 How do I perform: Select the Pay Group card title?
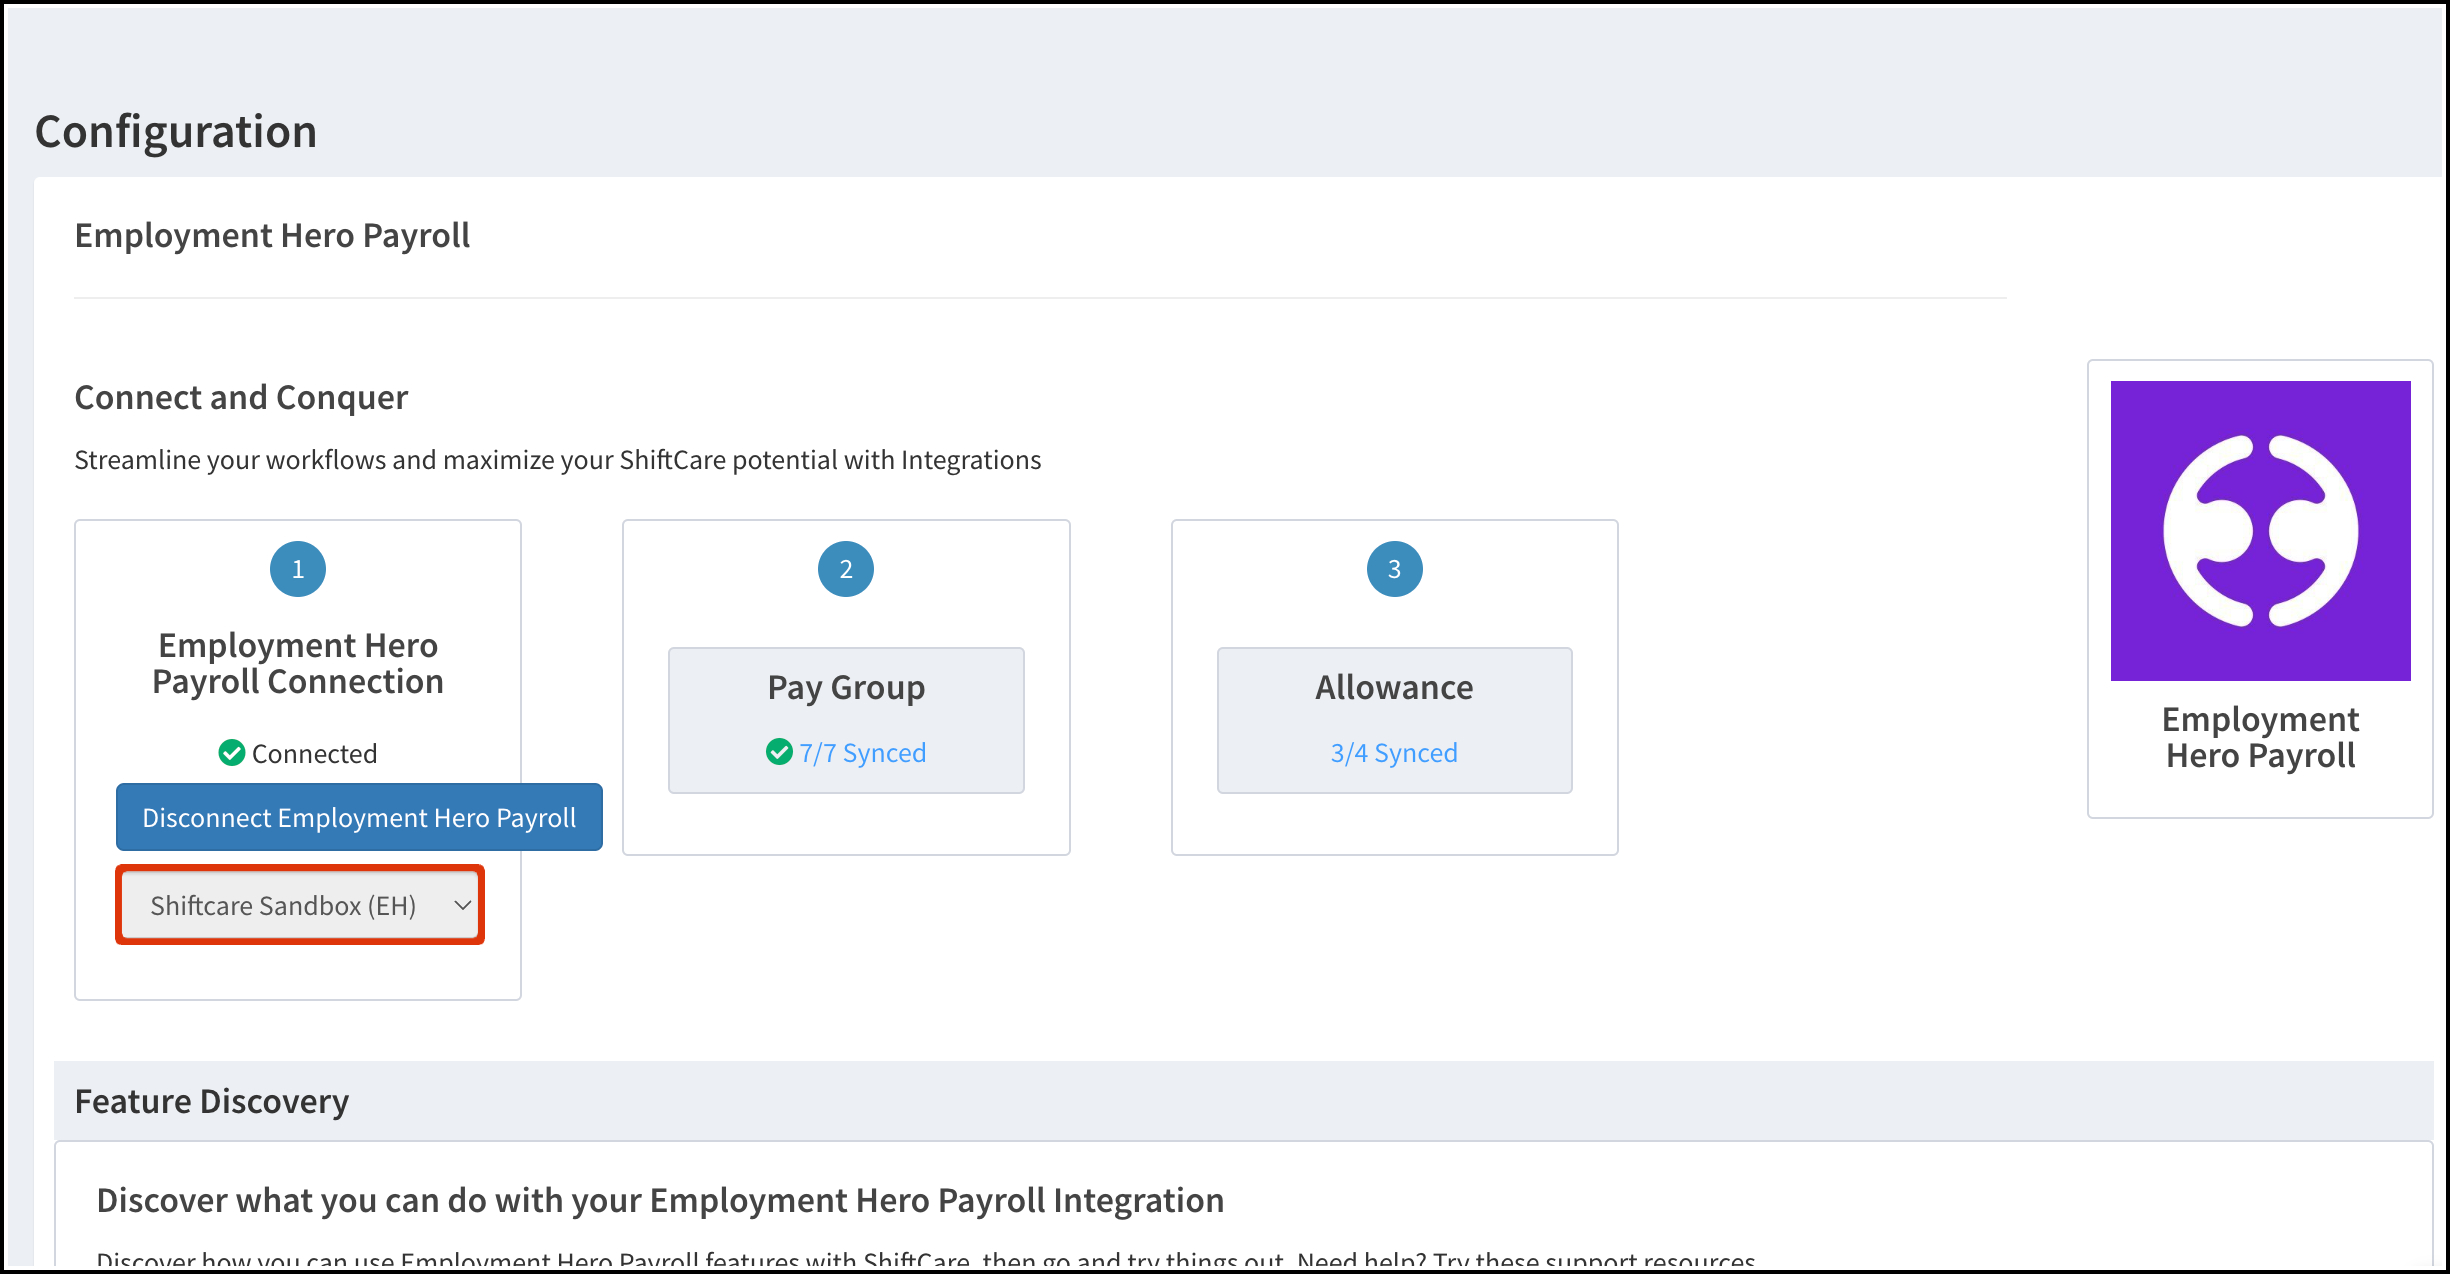point(846,688)
